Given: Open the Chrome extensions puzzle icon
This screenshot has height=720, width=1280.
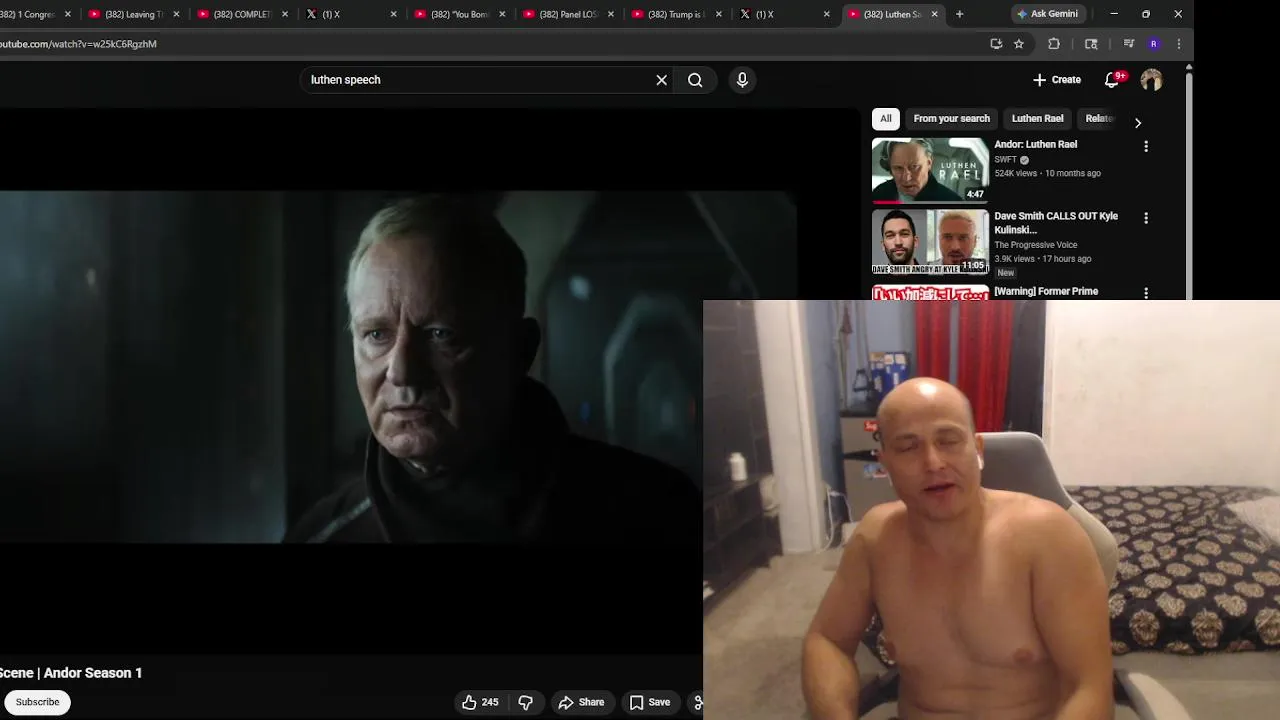Looking at the screenshot, I should tap(1054, 44).
